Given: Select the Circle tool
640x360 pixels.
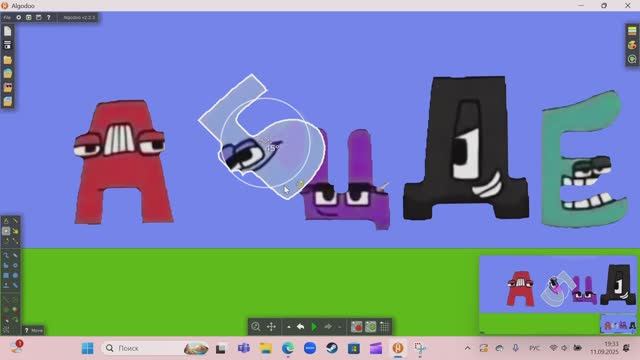Looking at the screenshot, I should click(15, 276).
